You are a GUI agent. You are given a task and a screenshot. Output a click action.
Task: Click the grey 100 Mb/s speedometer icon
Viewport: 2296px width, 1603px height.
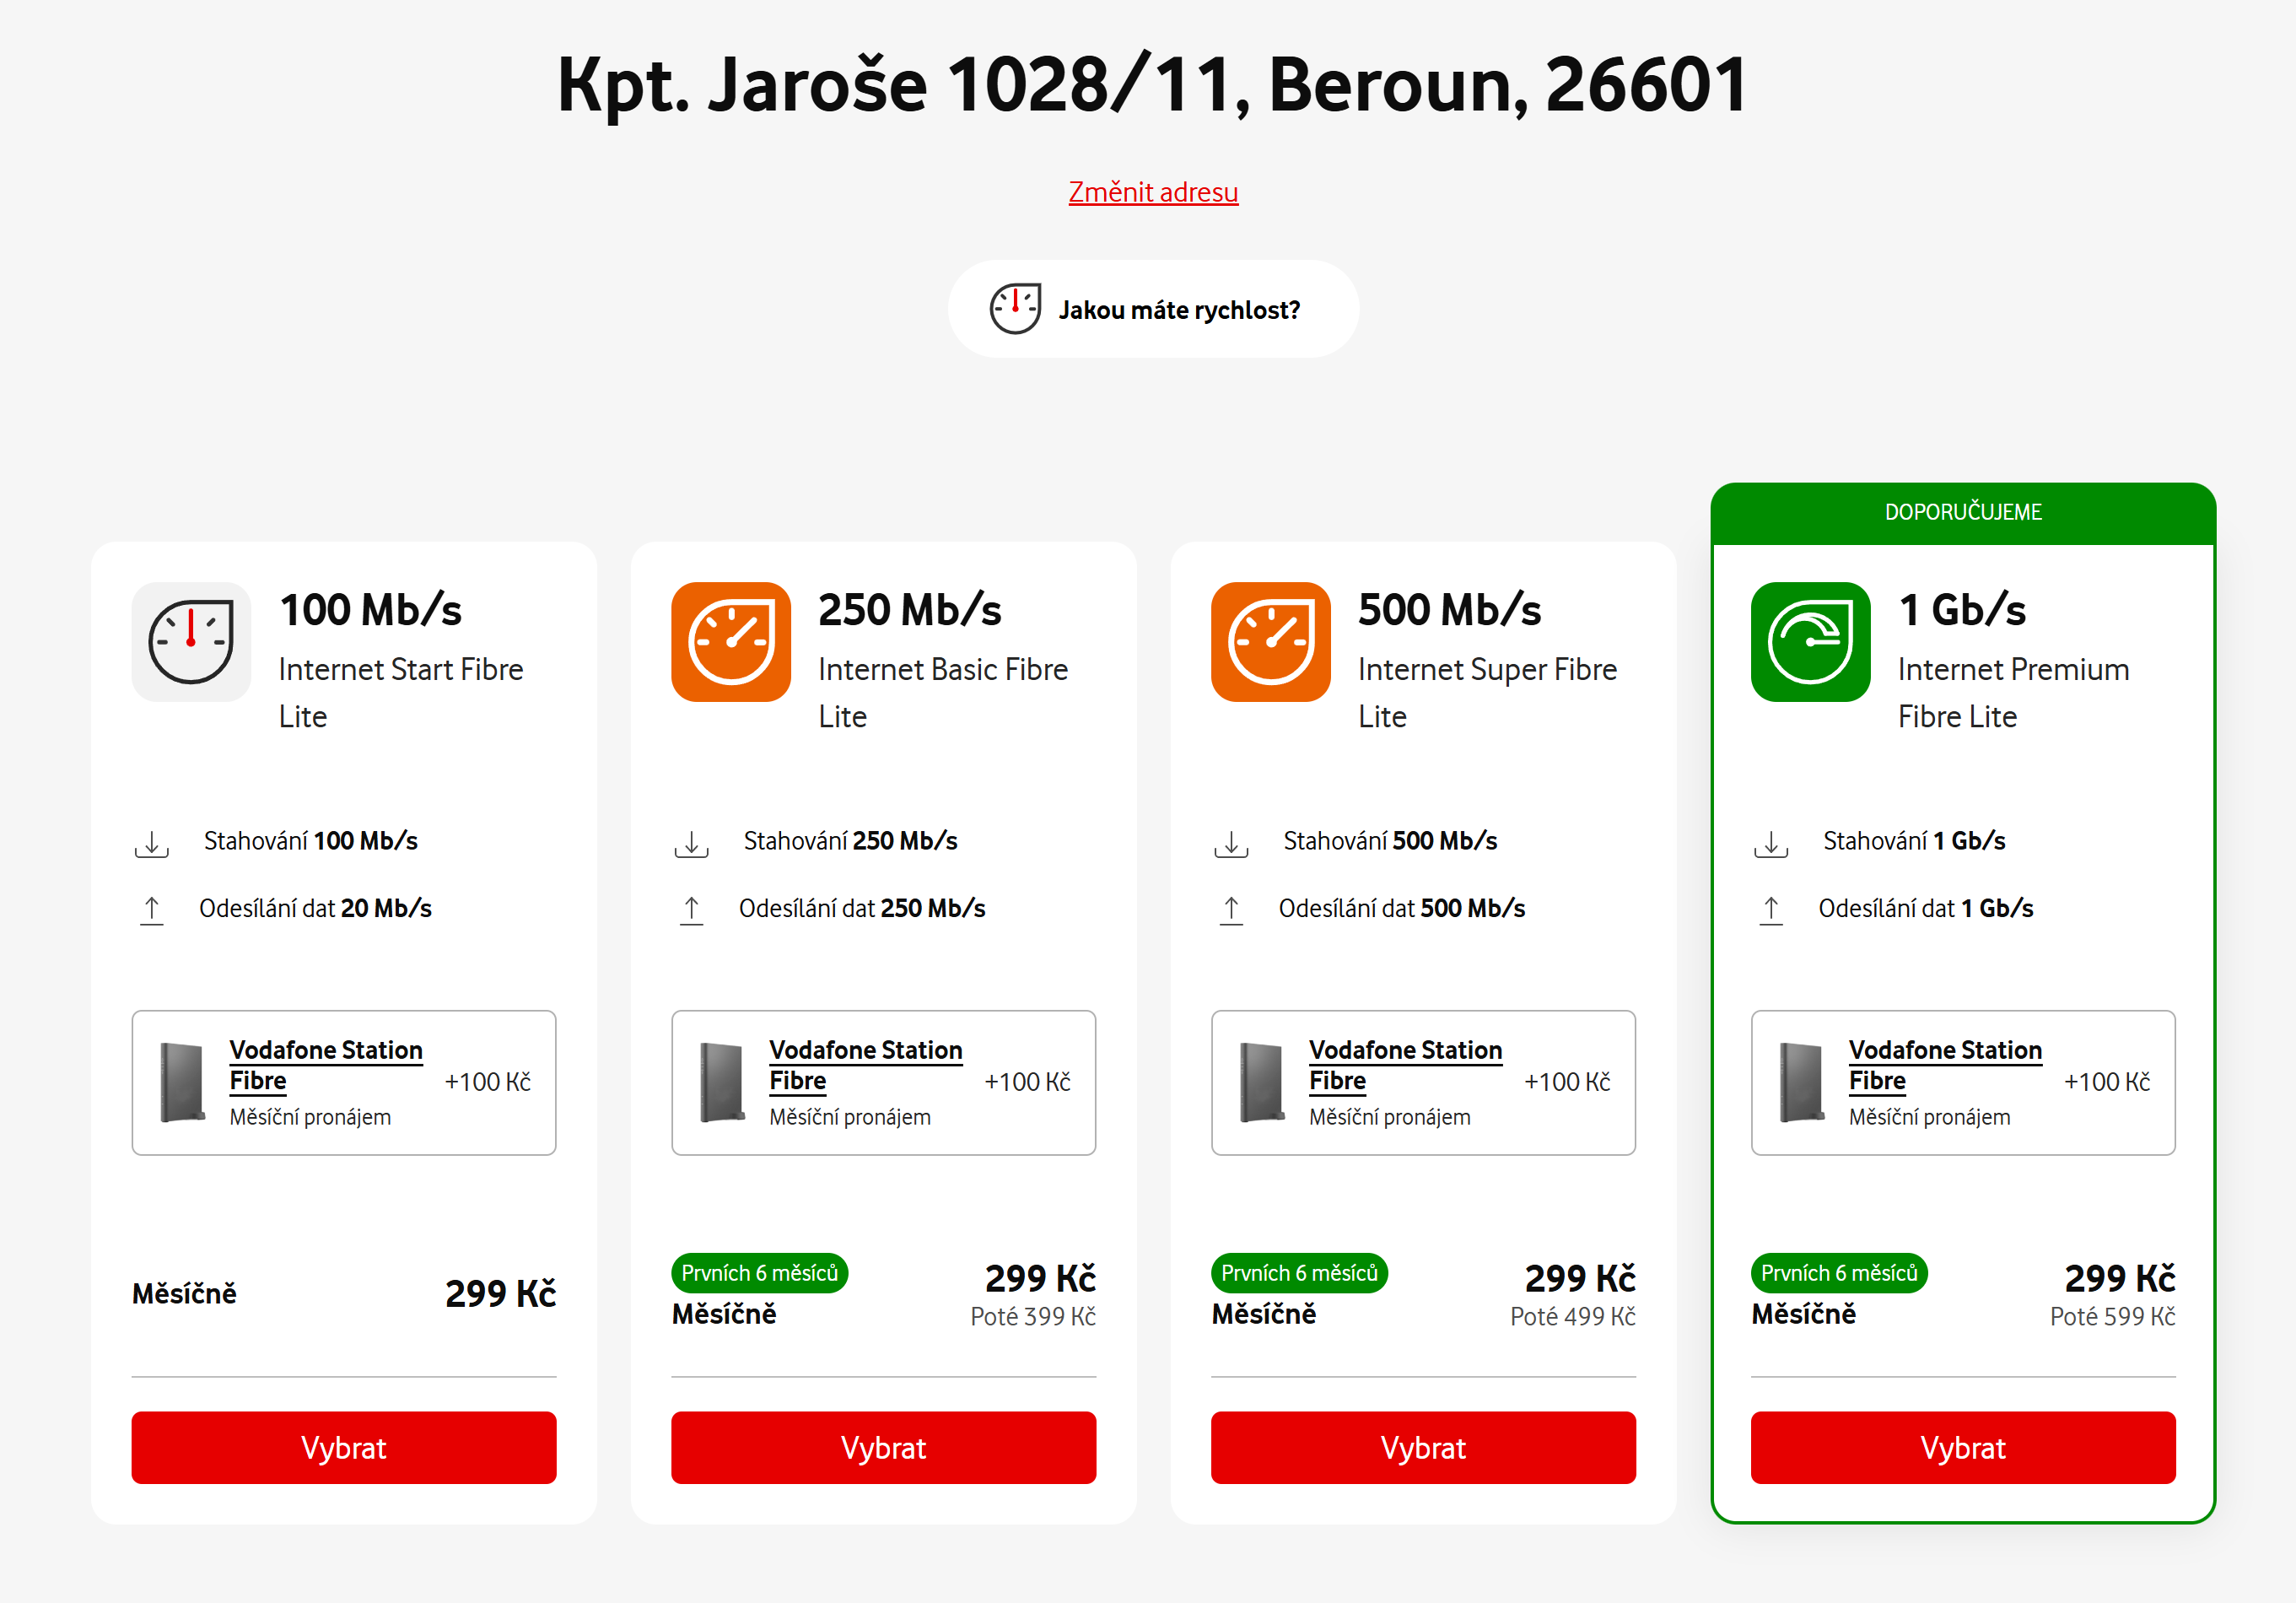[x=191, y=642]
